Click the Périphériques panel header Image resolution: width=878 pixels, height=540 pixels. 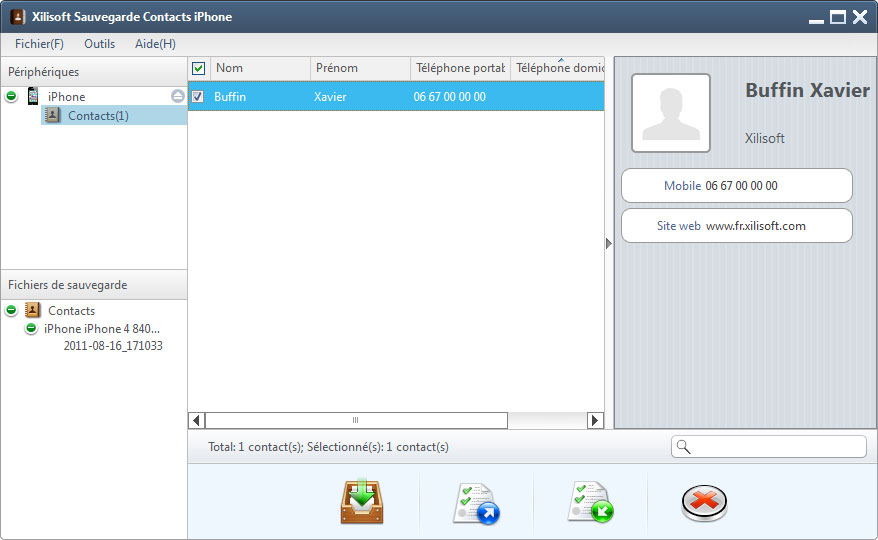click(94, 72)
